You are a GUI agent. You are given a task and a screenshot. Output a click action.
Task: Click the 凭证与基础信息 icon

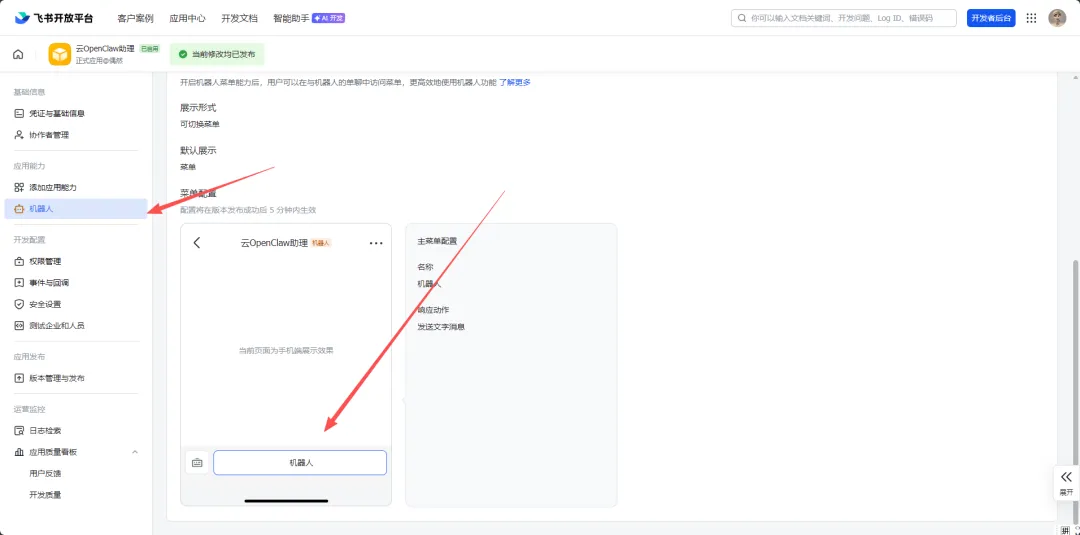click(x=19, y=114)
